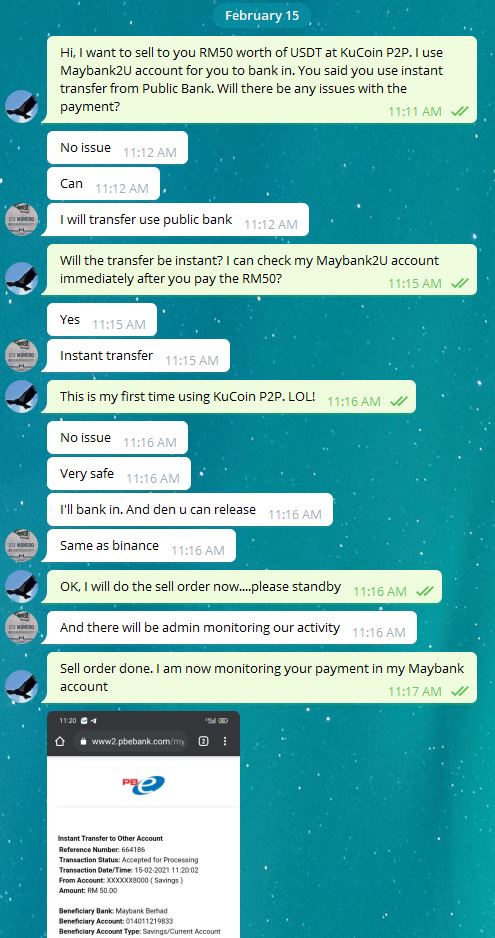Select the 'Sell order done' message bubble

(x=262, y=677)
